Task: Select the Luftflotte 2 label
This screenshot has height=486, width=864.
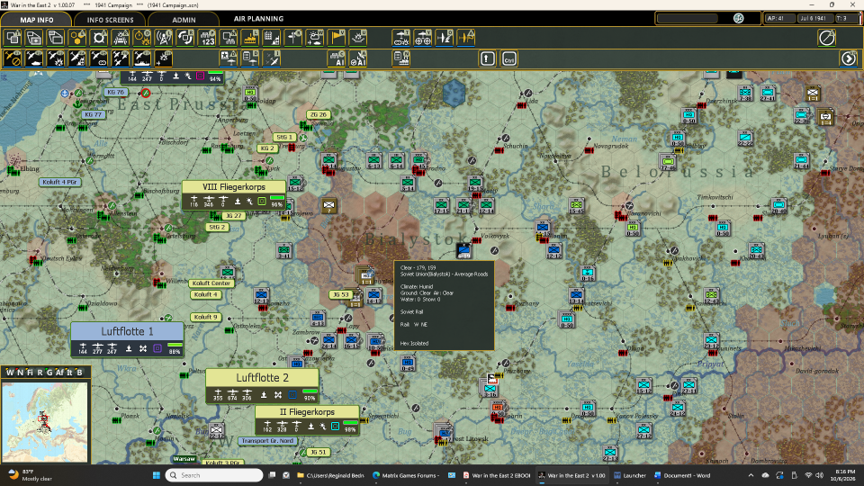Action: 262,377
